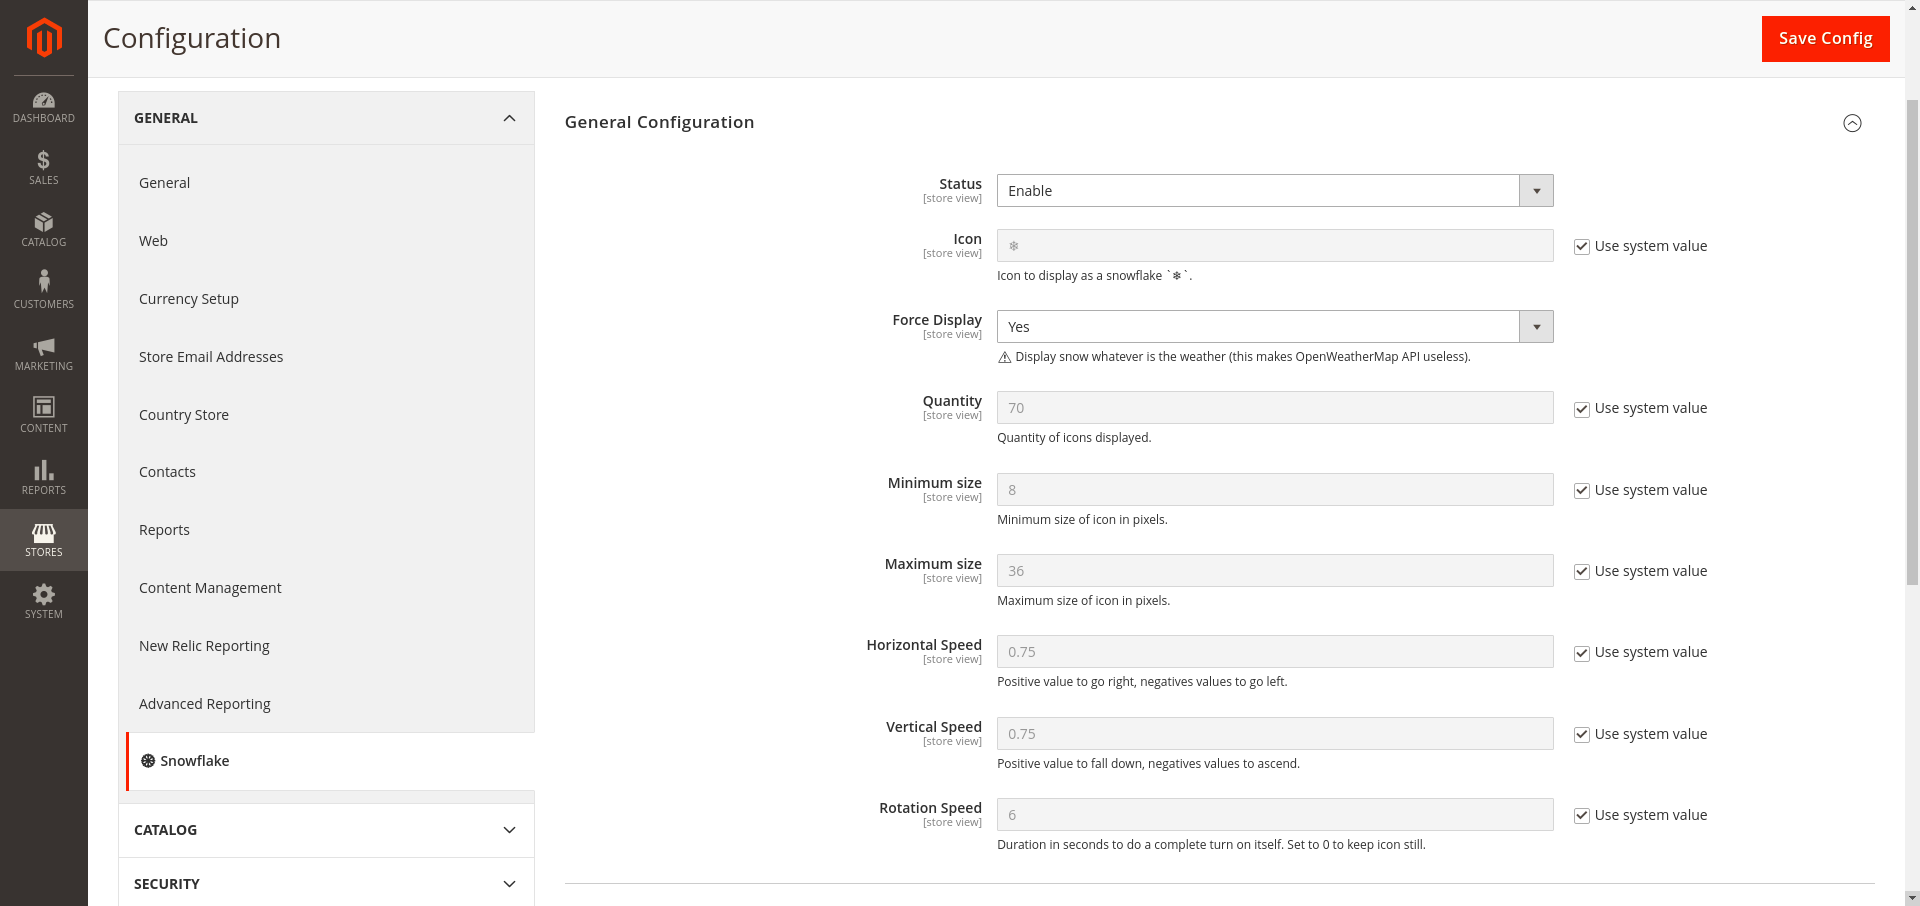The image size is (1920, 906).
Task: Collapse the GENERAL section
Action: 326,118
